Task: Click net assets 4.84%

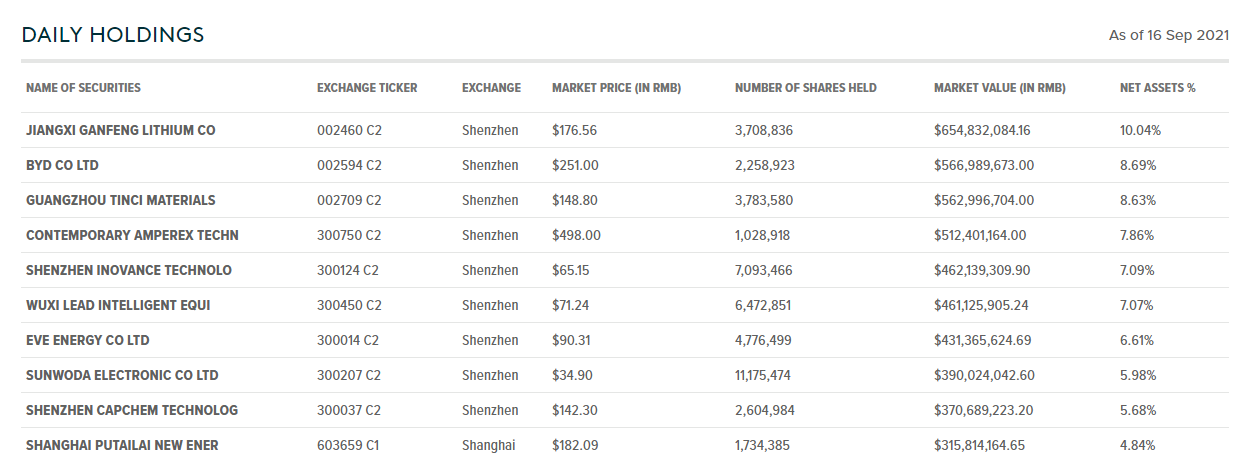Action: (x=1138, y=445)
